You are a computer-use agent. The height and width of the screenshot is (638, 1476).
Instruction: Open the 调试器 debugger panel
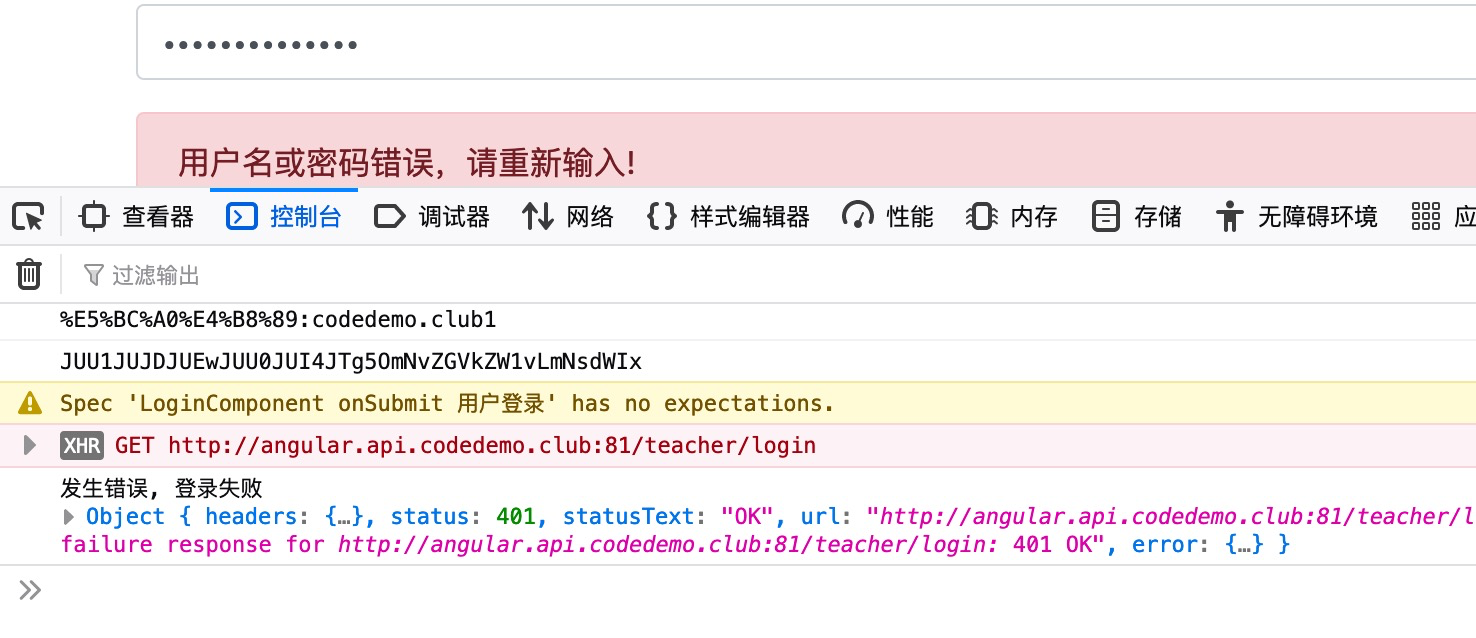pos(432,216)
